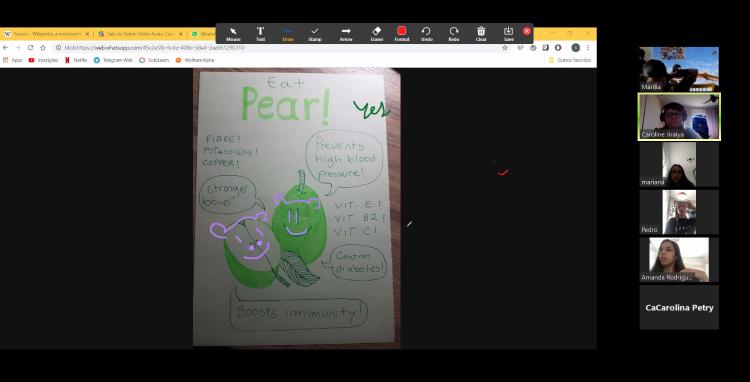Select mariana's video thumbnail
750x382 pixels.
coord(679,164)
